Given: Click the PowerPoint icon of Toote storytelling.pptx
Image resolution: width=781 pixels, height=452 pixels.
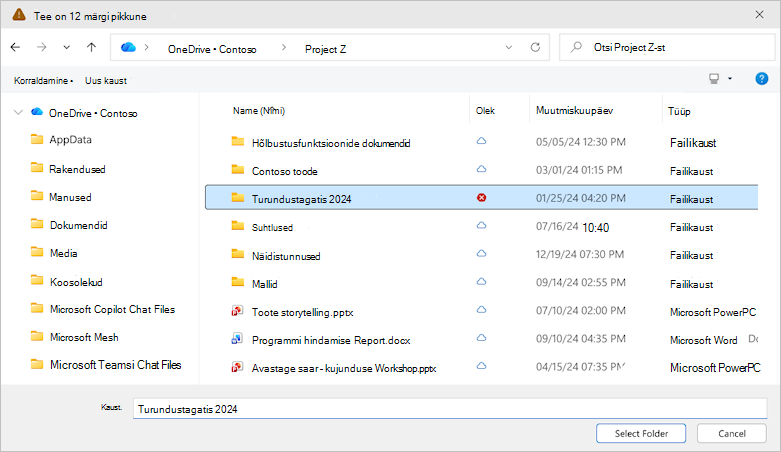Looking at the screenshot, I should coord(237,311).
